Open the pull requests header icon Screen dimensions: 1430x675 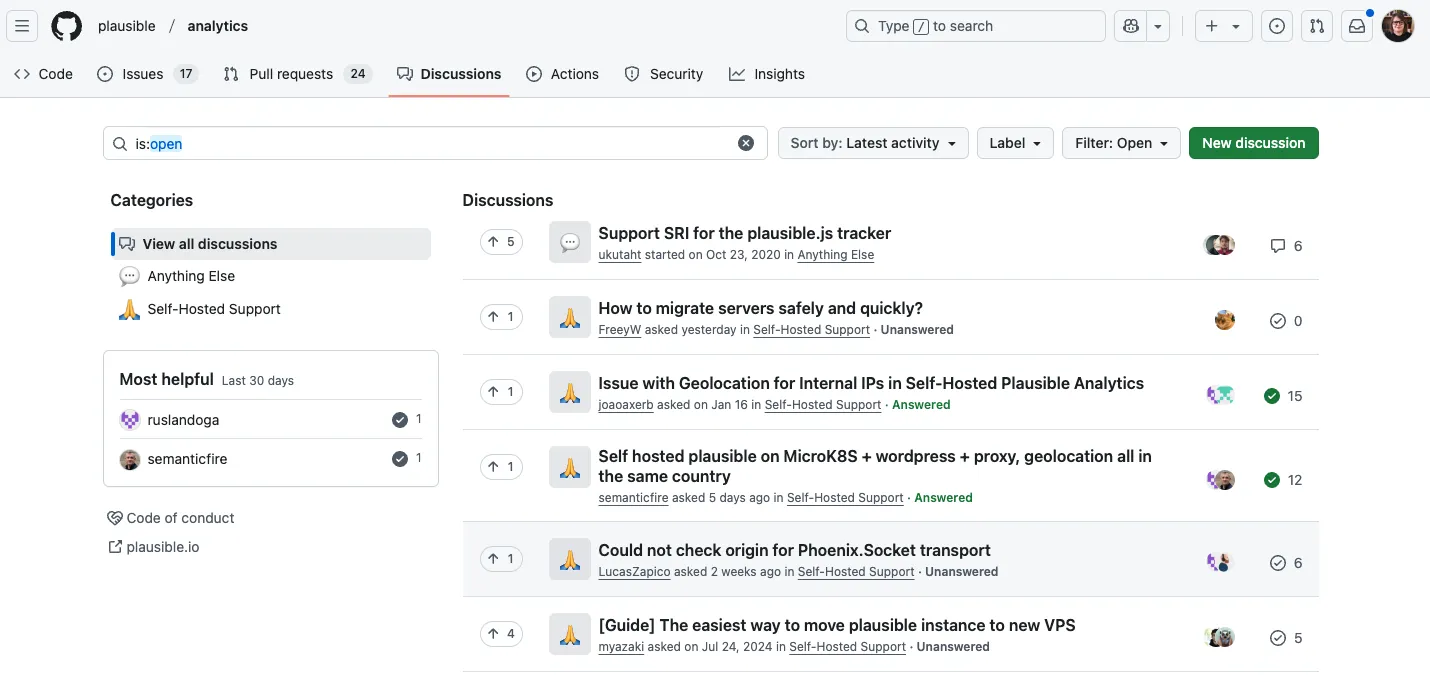1317,26
